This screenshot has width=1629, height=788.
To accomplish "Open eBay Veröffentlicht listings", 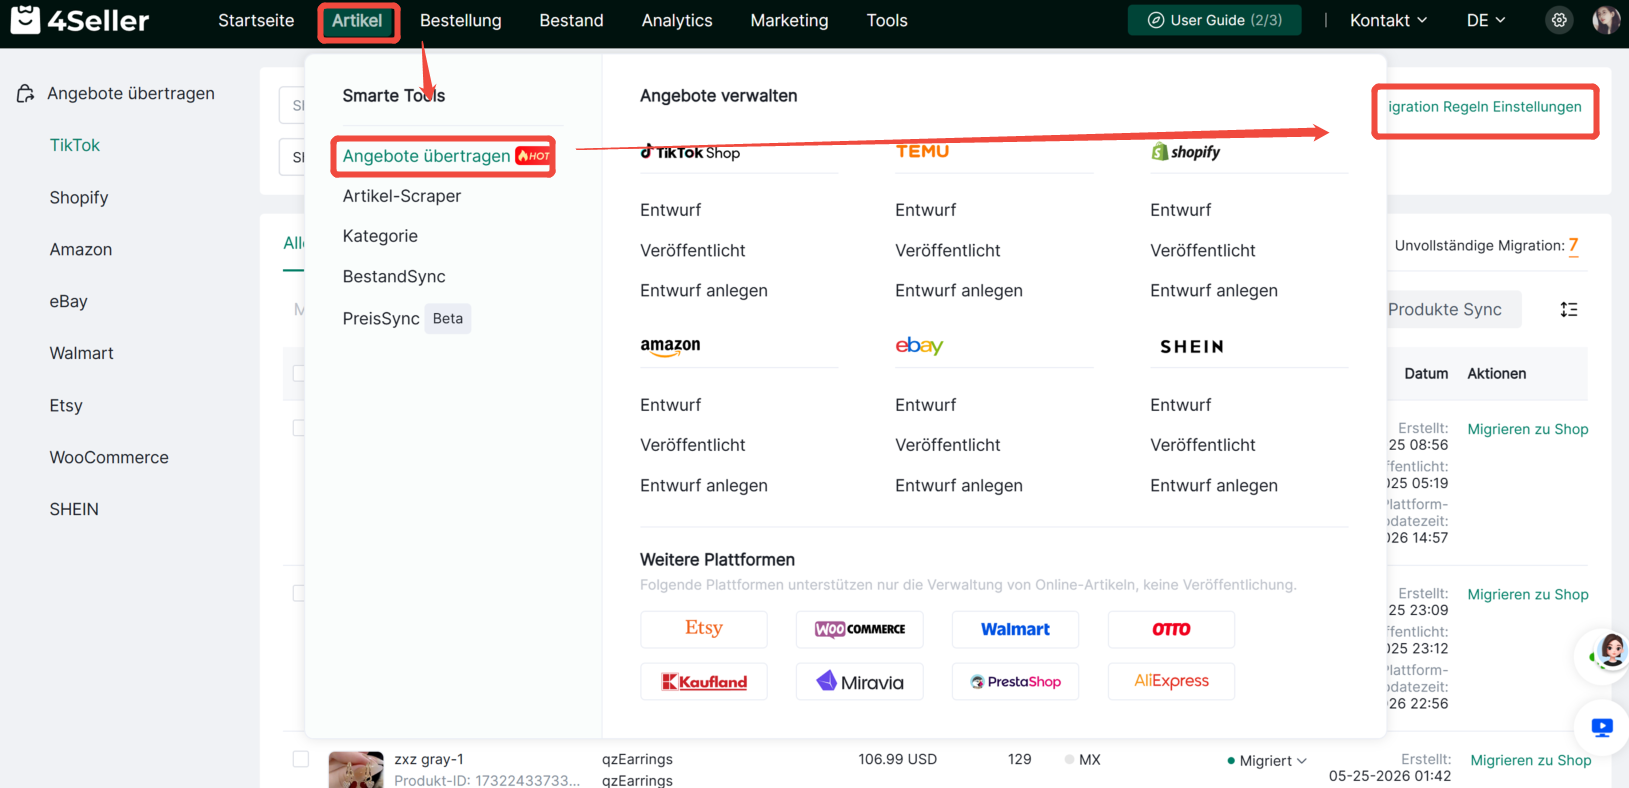I will pyautogui.click(x=947, y=445).
